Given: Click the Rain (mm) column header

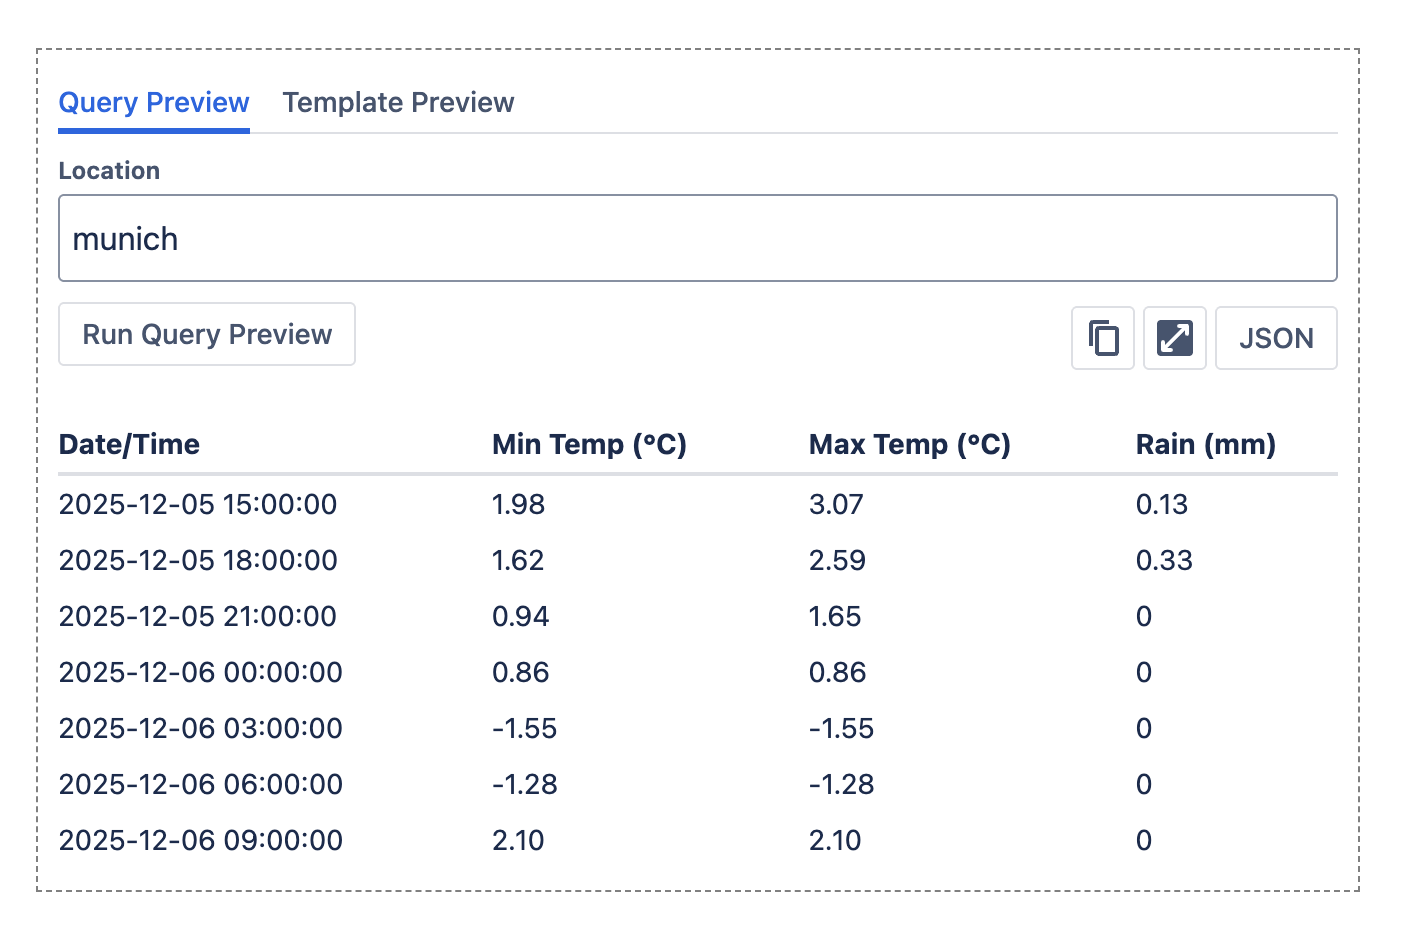Looking at the screenshot, I should (1205, 444).
